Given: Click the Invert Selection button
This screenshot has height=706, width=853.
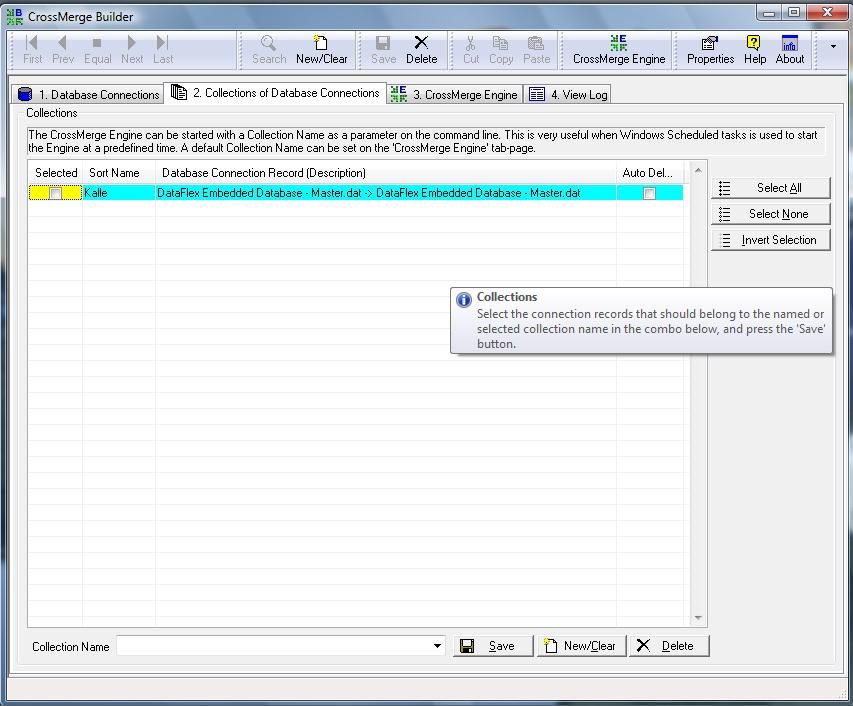Looking at the screenshot, I should tap(770, 240).
